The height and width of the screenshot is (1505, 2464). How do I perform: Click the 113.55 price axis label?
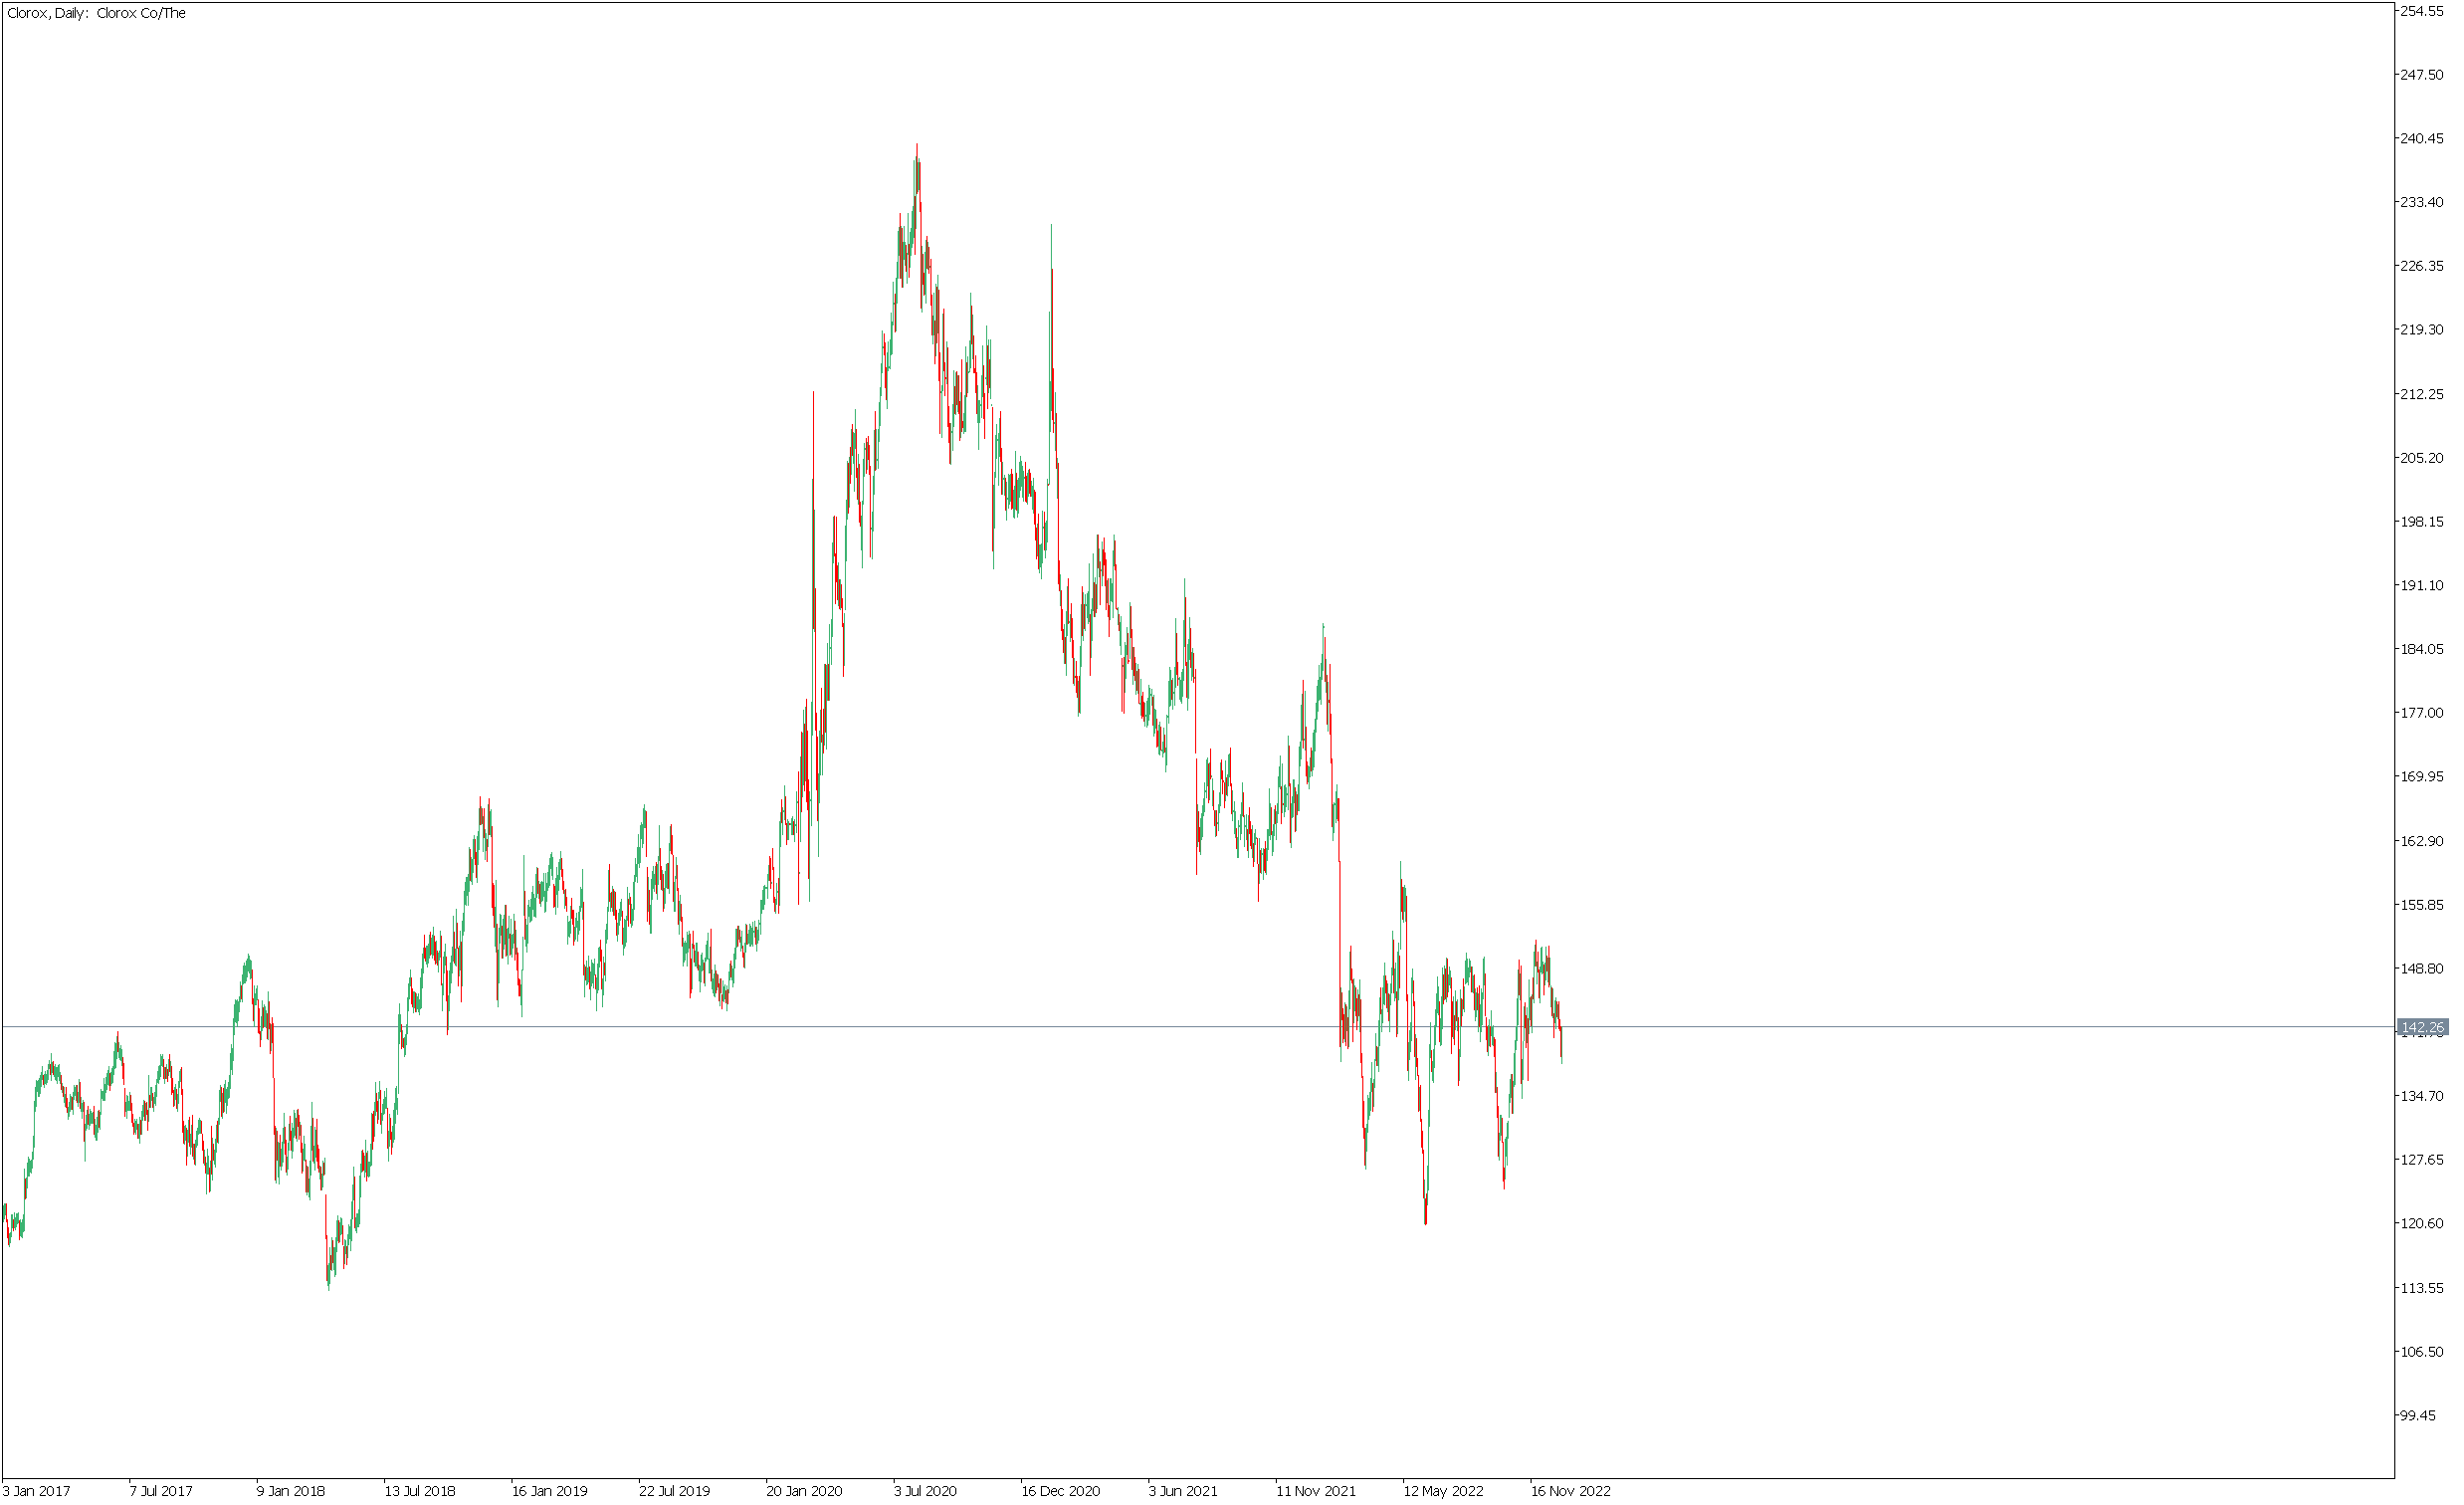coord(2421,1288)
